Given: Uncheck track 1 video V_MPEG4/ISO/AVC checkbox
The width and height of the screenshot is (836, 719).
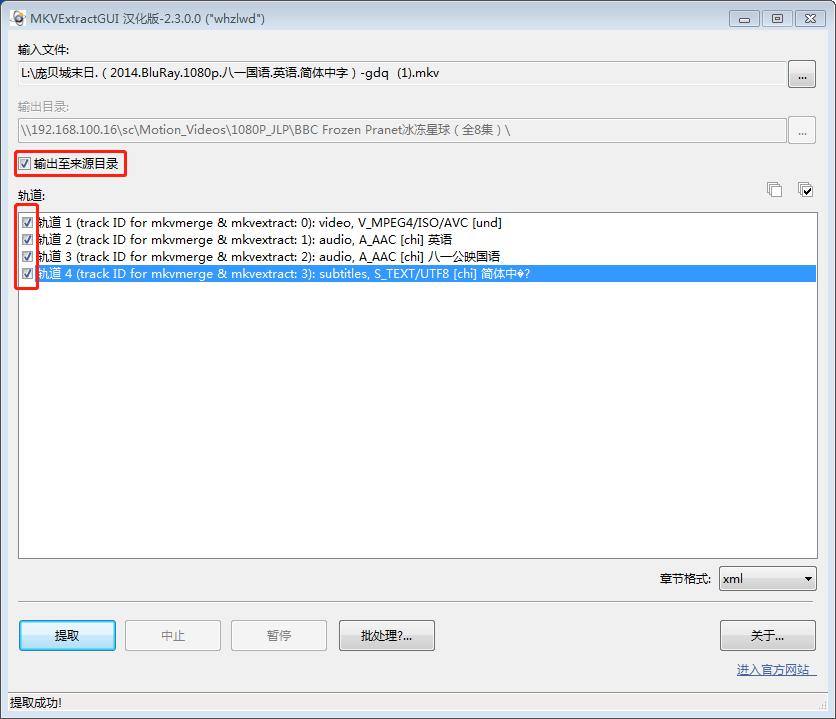Looking at the screenshot, I should click(28, 222).
